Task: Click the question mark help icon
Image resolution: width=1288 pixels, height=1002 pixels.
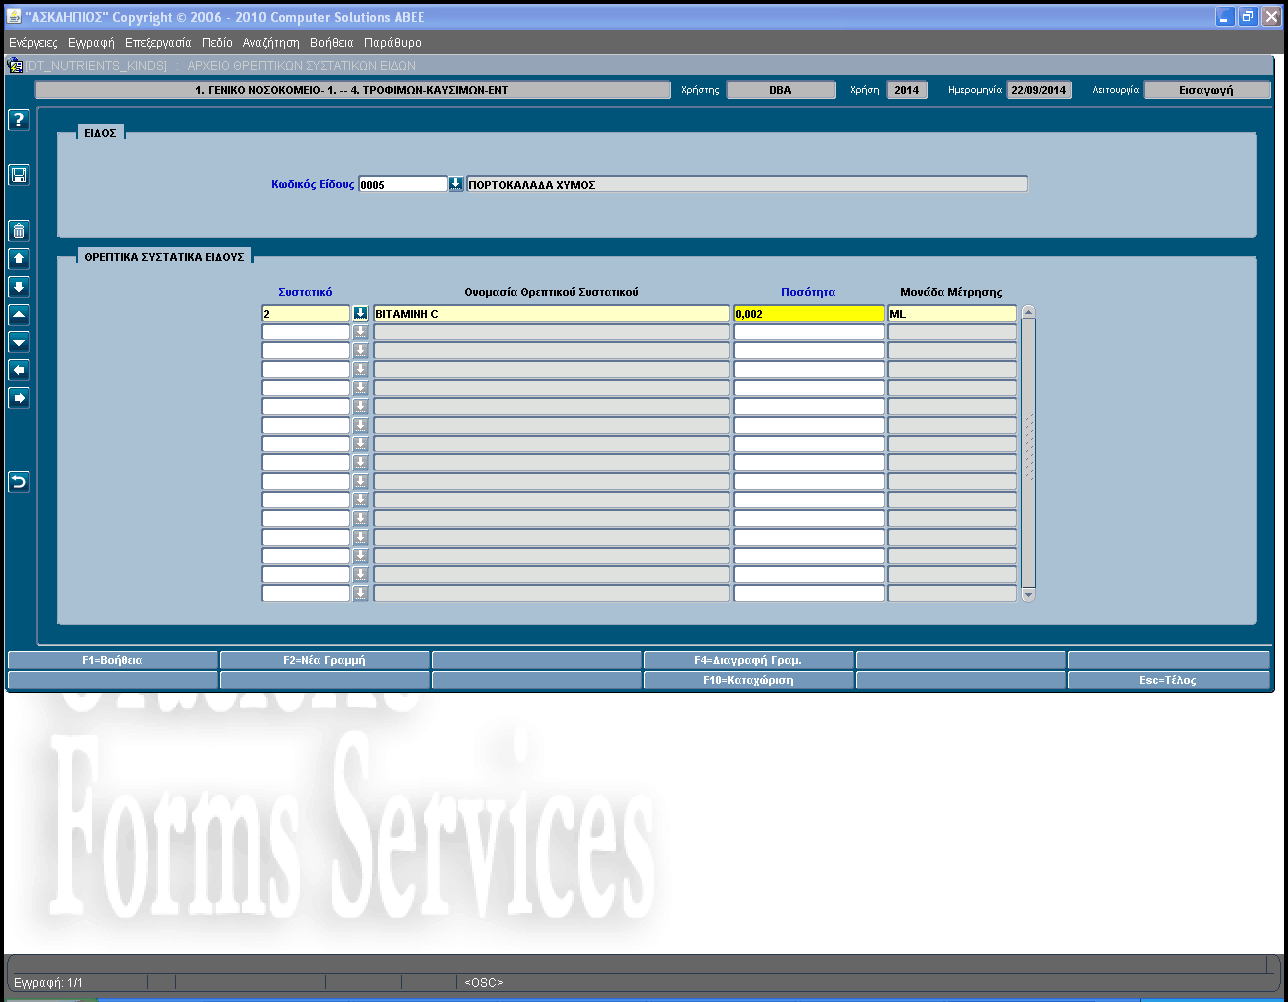Action: click(18, 120)
